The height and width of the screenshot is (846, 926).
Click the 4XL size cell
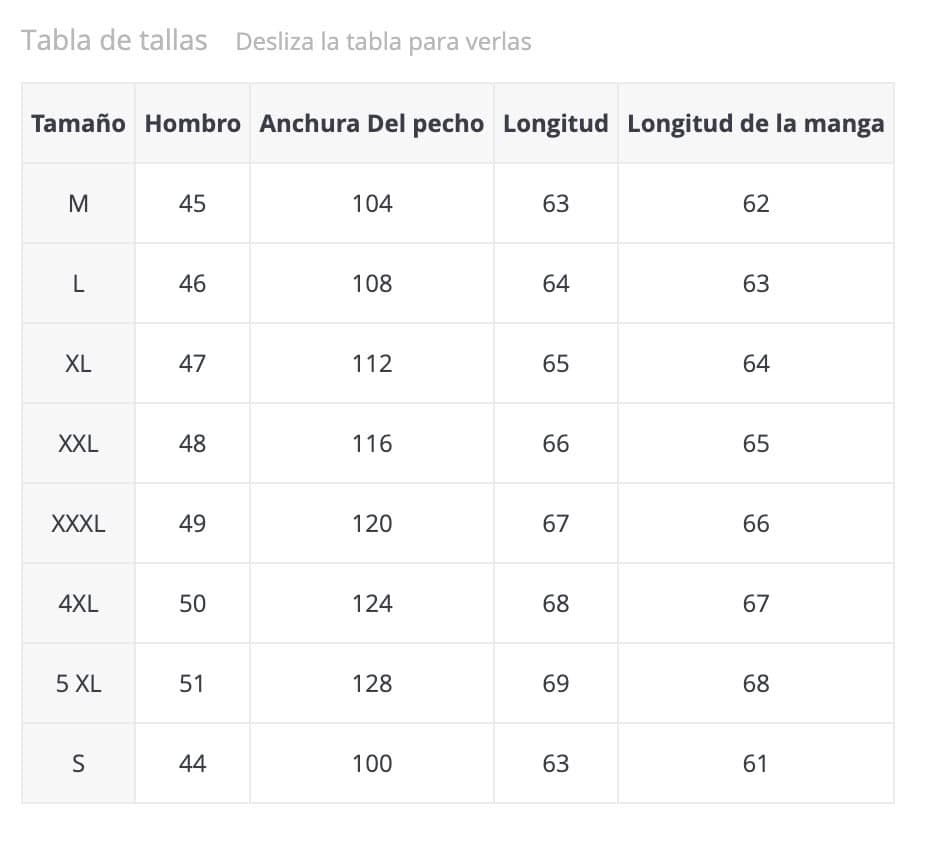tap(78, 604)
